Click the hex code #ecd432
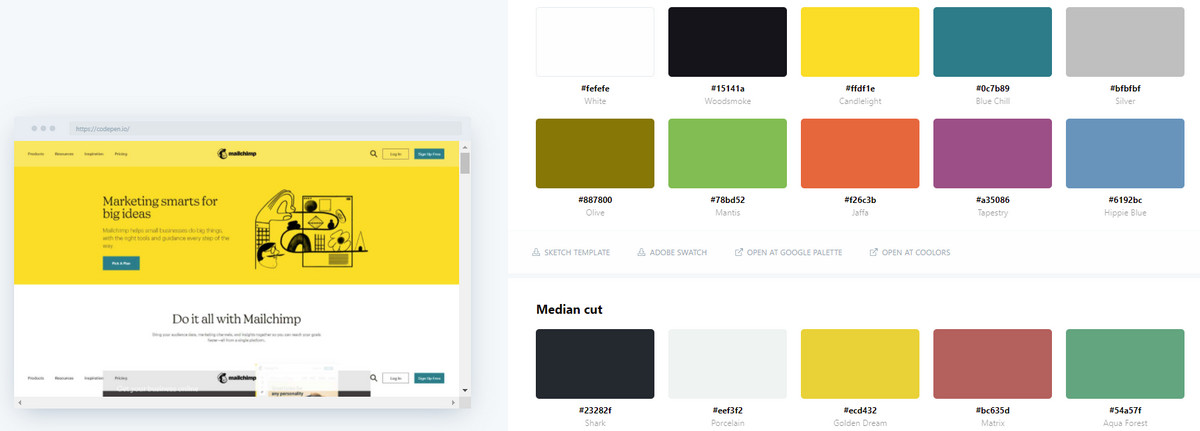This screenshot has width=1200, height=431. [860, 410]
